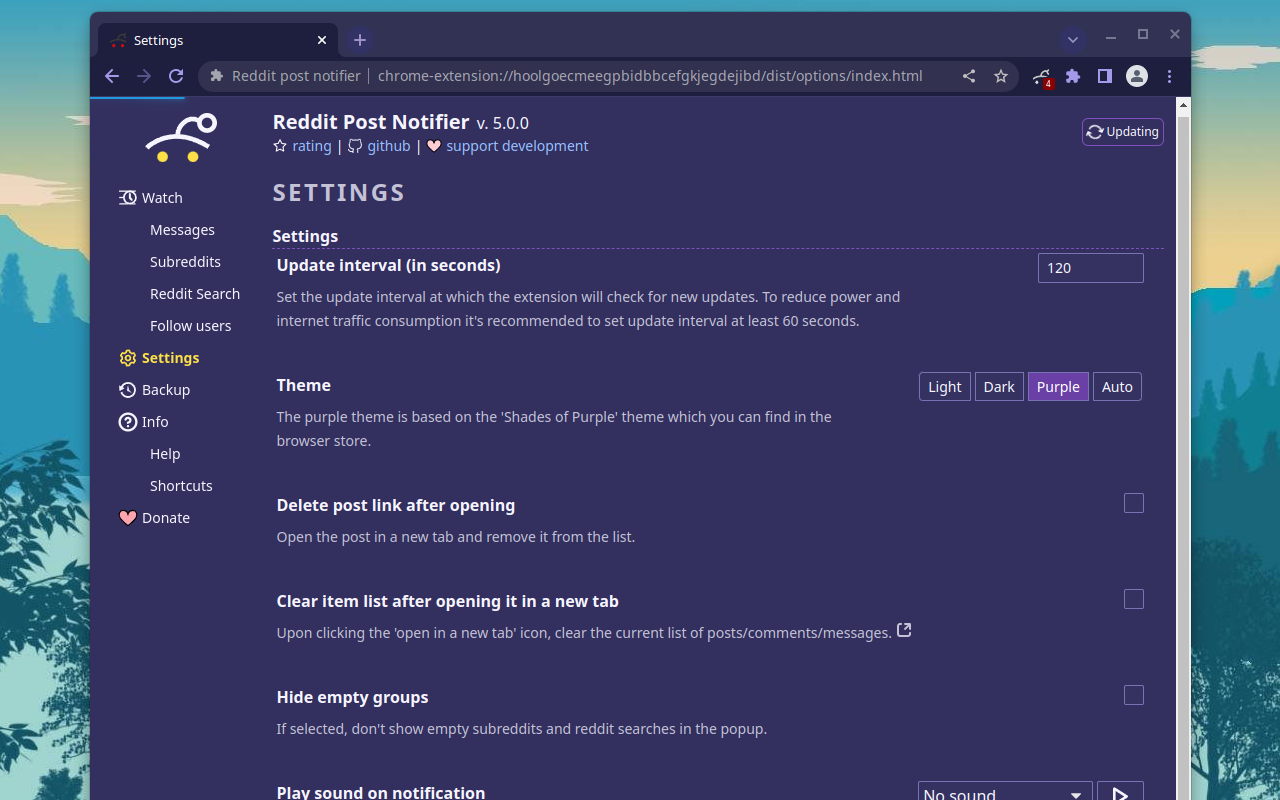Click the Watch clock icon in sidebar
Screen dimensions: 1280x800
click(127, 198)
